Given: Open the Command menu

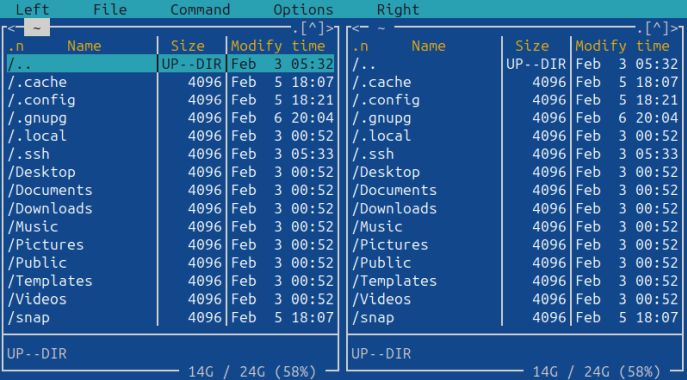Looking at the screenshot, I should 200,9.
